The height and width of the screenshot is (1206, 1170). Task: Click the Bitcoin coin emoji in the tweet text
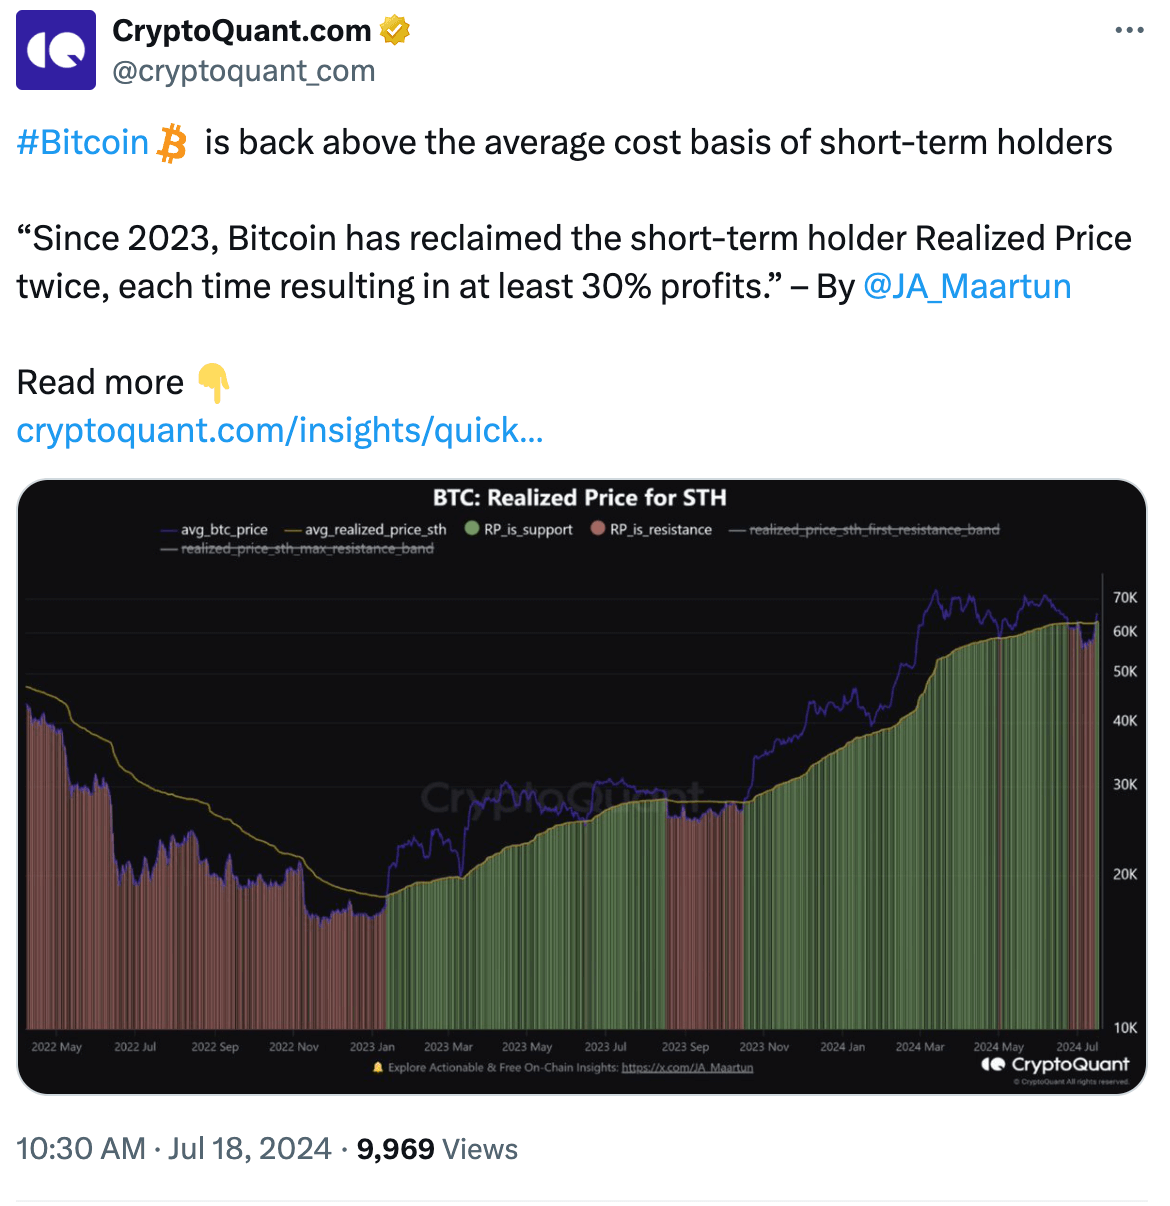pyautogui.click(x=169, y=143)
